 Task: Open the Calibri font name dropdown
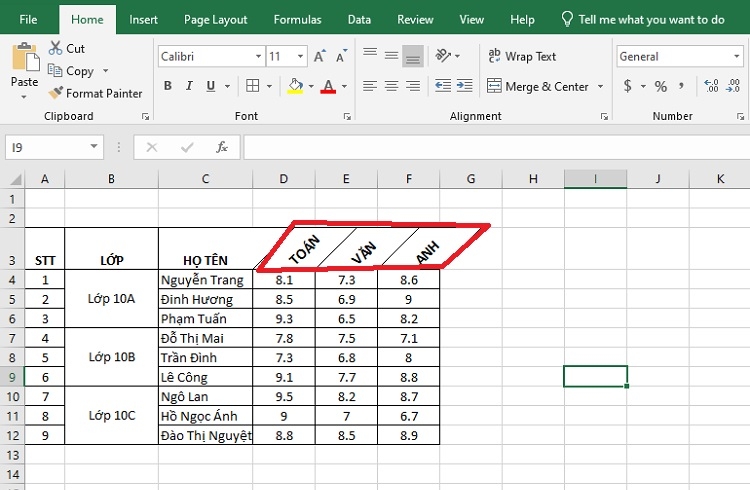tap(258, 56)
